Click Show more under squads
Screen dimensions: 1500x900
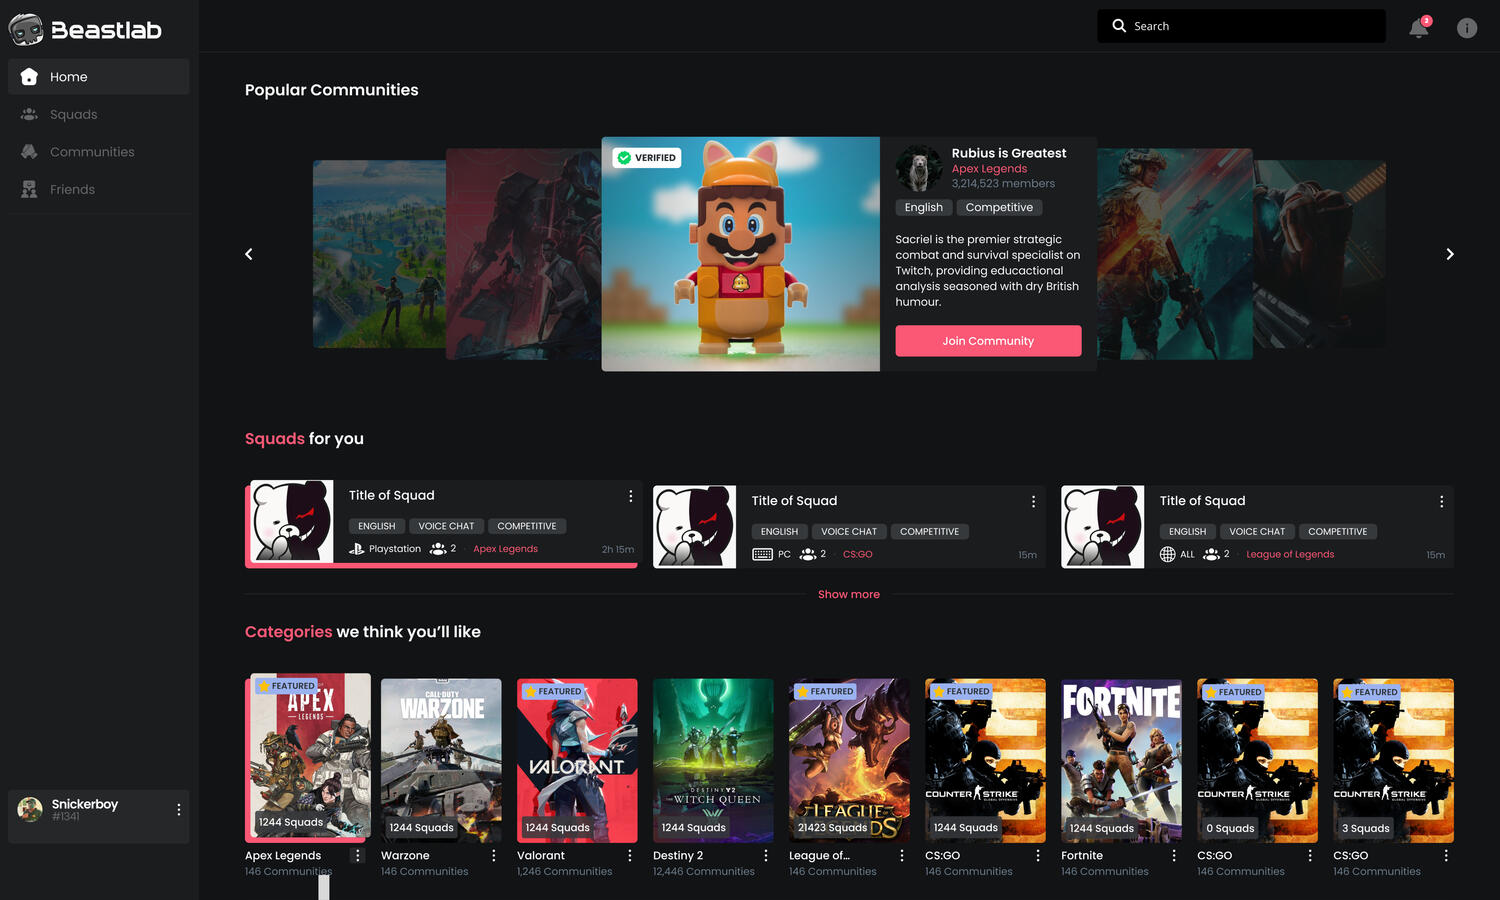[x=849, y=594]
